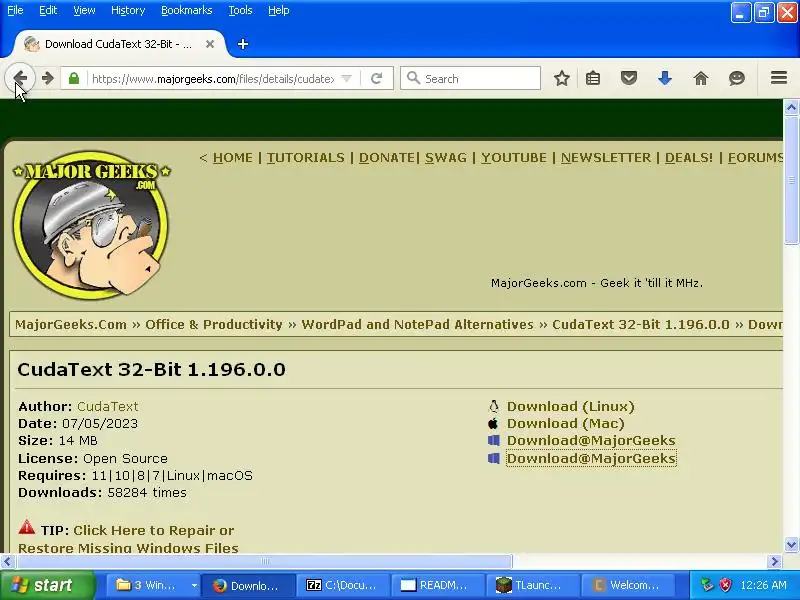800x600 pixels.
Task: Reload the page with the refresh icon
Action: (377, 79)
